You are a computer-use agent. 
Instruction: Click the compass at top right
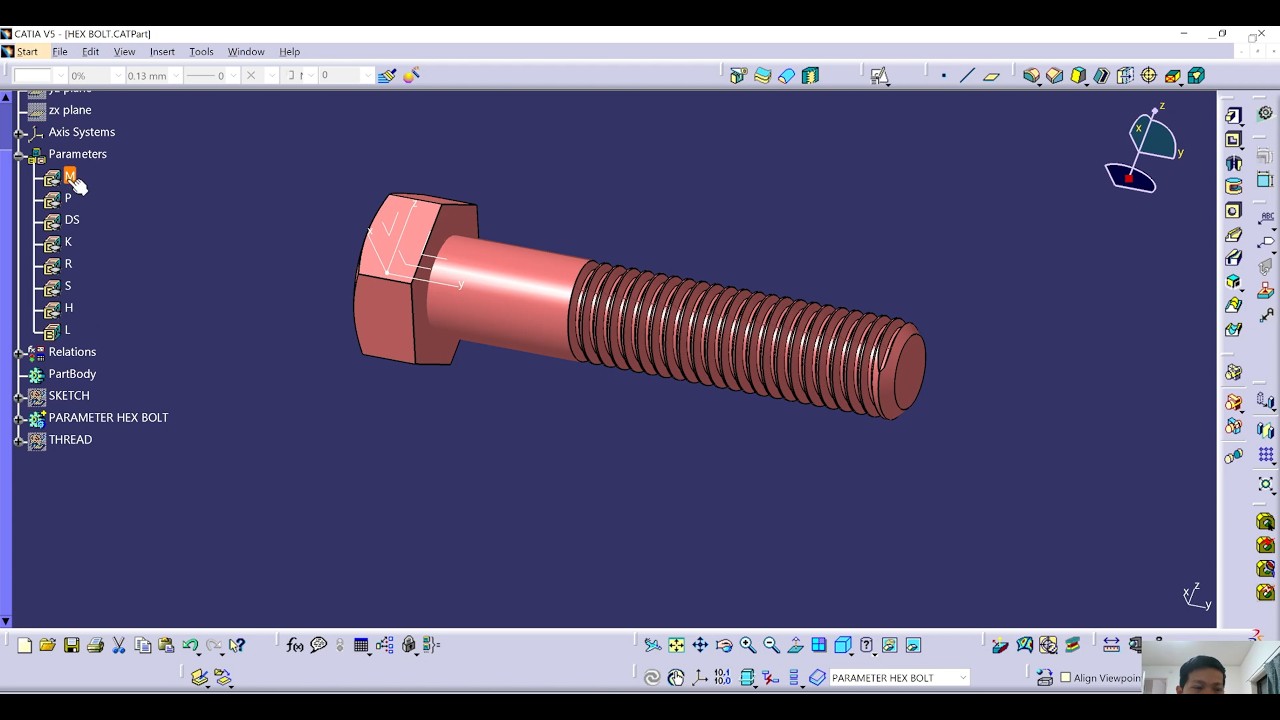pyautogui.click(x=1144, y=150)
